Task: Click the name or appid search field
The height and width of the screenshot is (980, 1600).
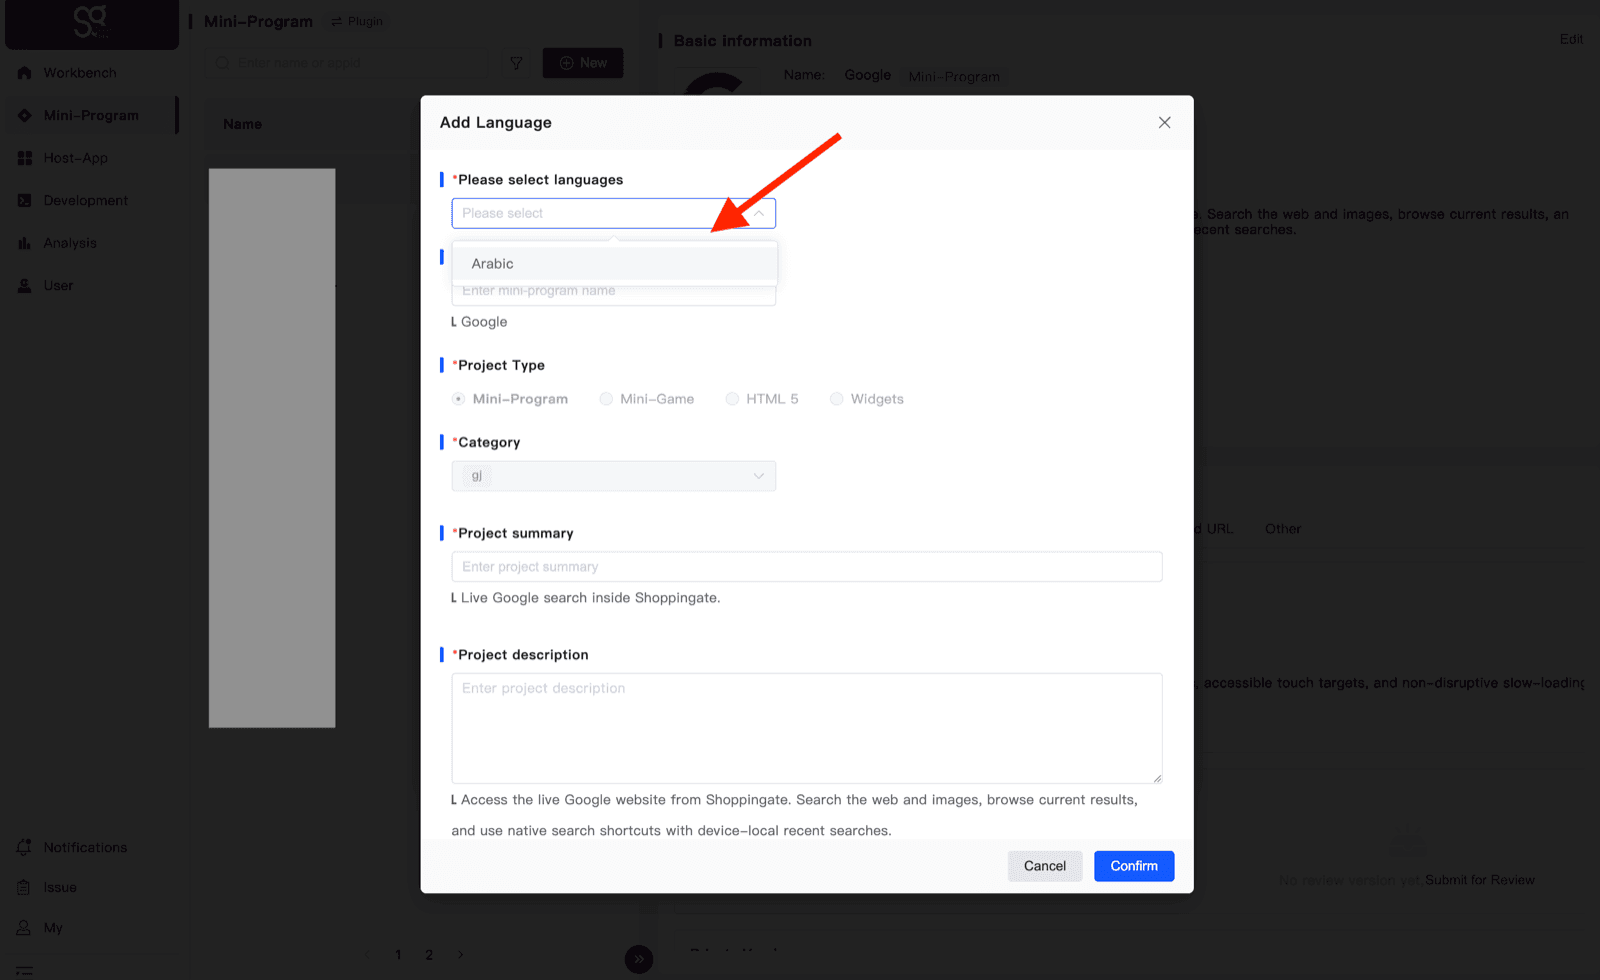Action: [347, 63]
